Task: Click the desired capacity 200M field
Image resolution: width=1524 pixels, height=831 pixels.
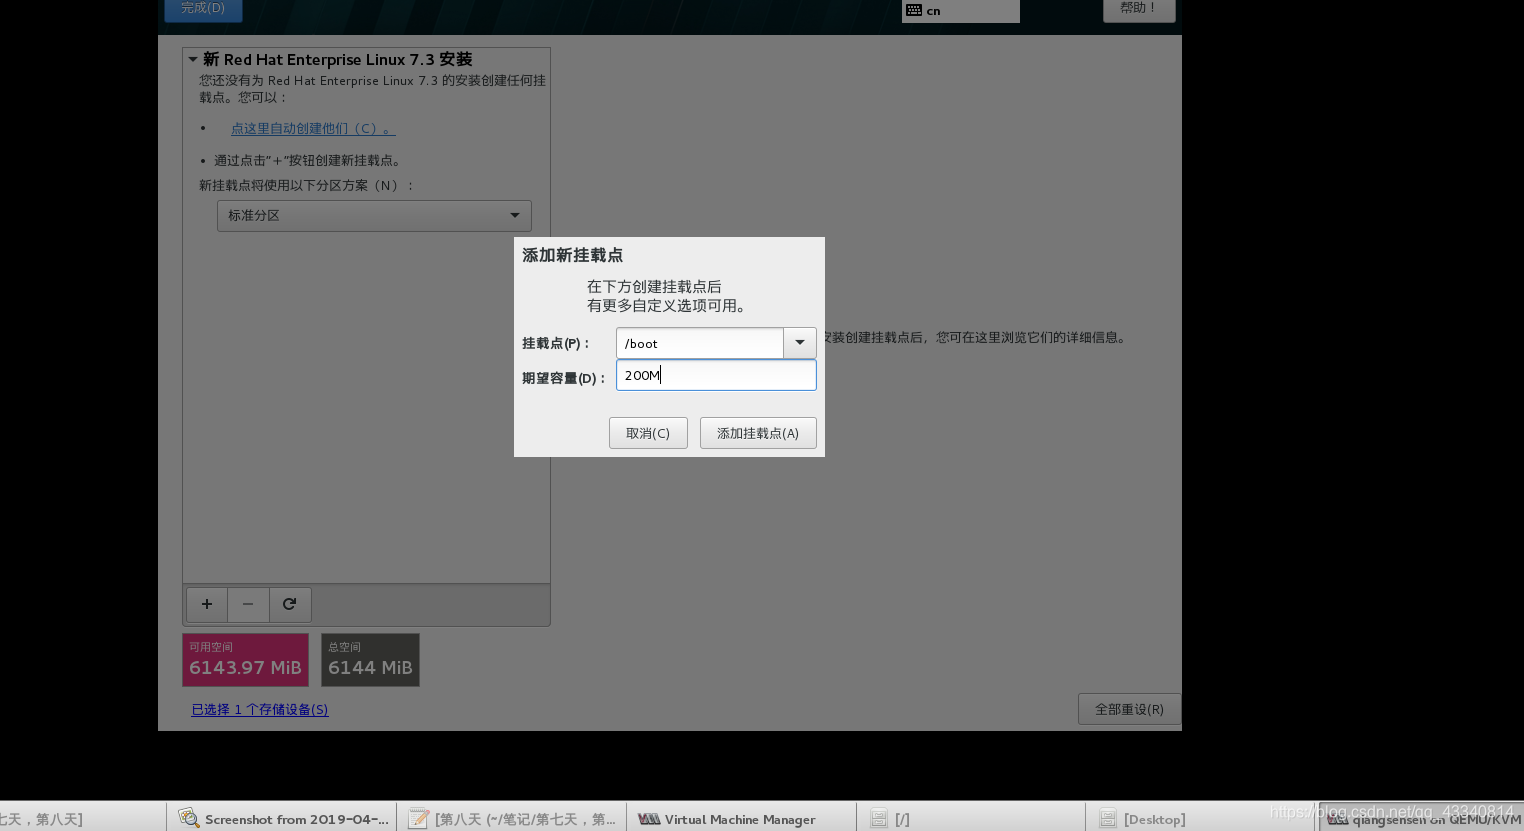Action: coord(716,375)
